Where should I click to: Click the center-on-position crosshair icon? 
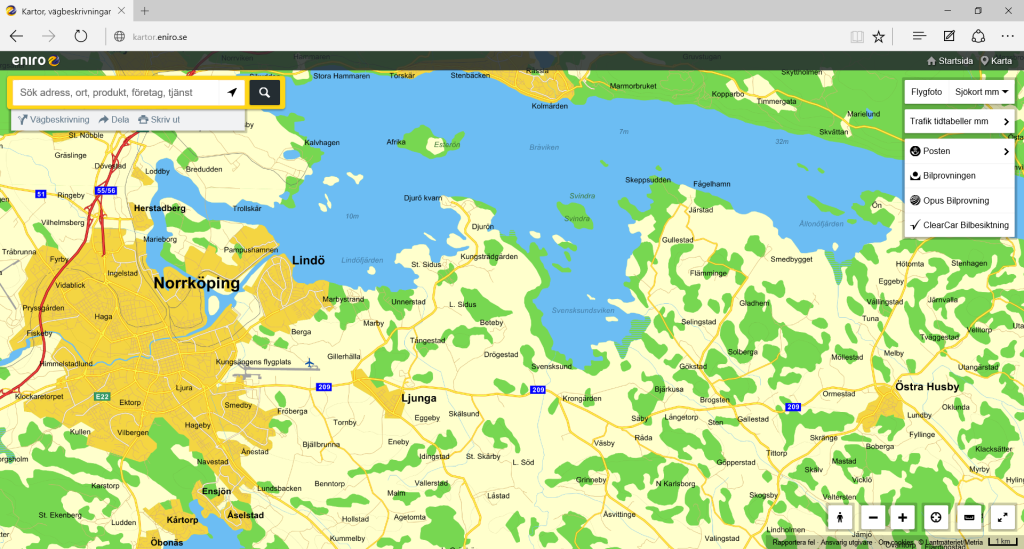pos(936,518)
